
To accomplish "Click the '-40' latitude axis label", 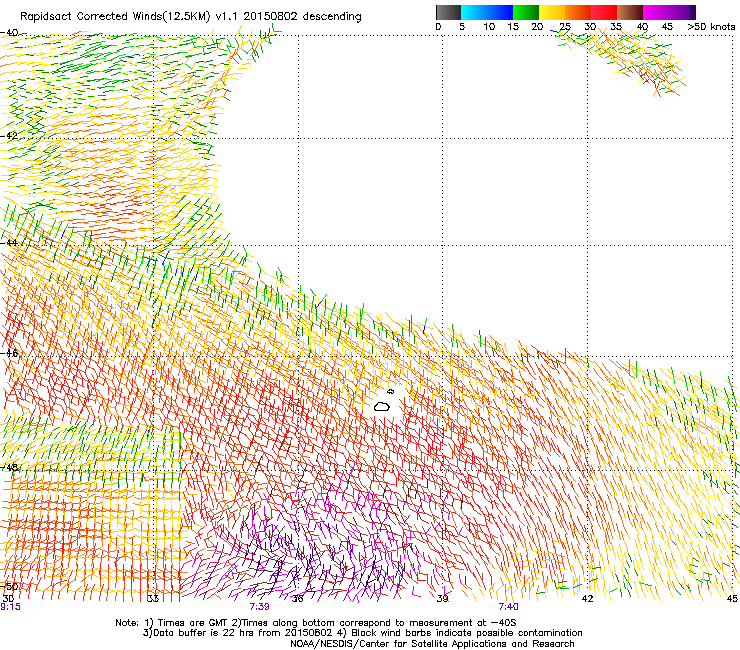I will [x=9, y=33].
